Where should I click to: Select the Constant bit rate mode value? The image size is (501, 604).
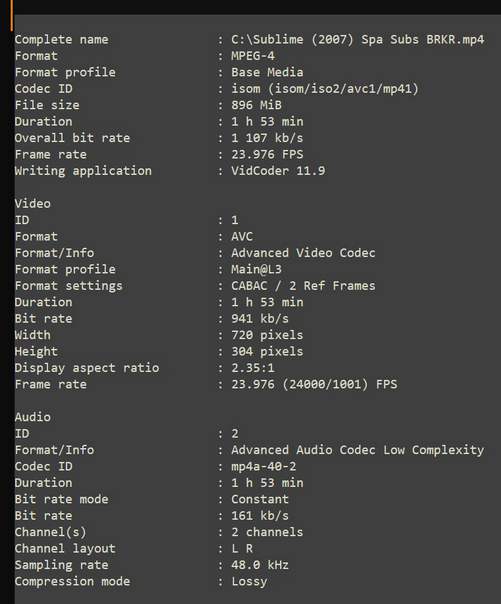click(260, 499)
